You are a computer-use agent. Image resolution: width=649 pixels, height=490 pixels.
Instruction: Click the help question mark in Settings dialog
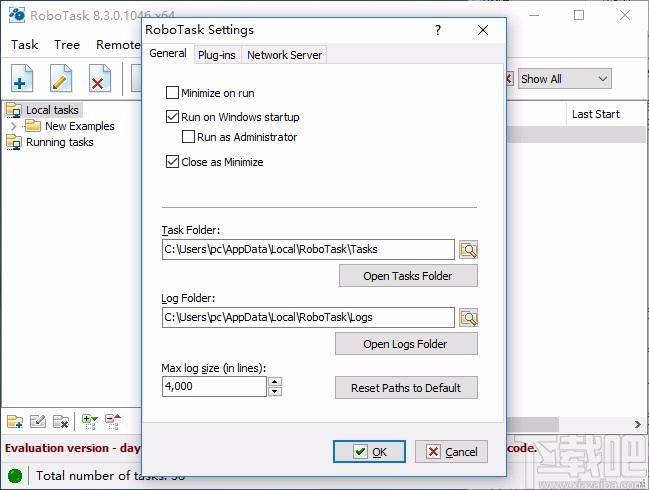click(438, 30)
